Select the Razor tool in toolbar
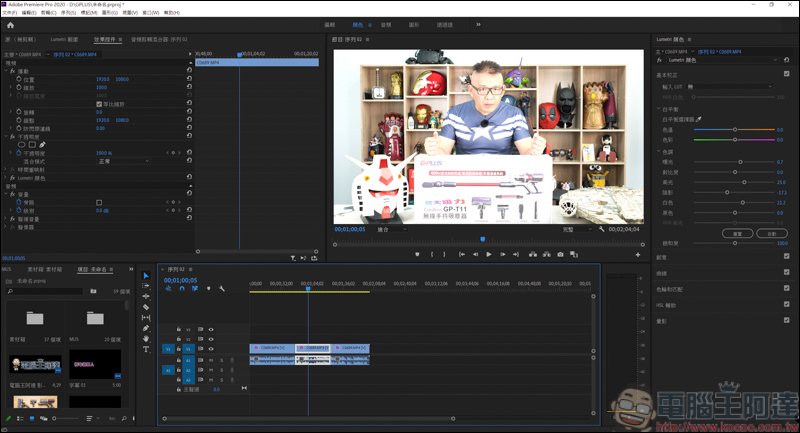The width and height of the screenshot is (800, 433). (146, 307)
